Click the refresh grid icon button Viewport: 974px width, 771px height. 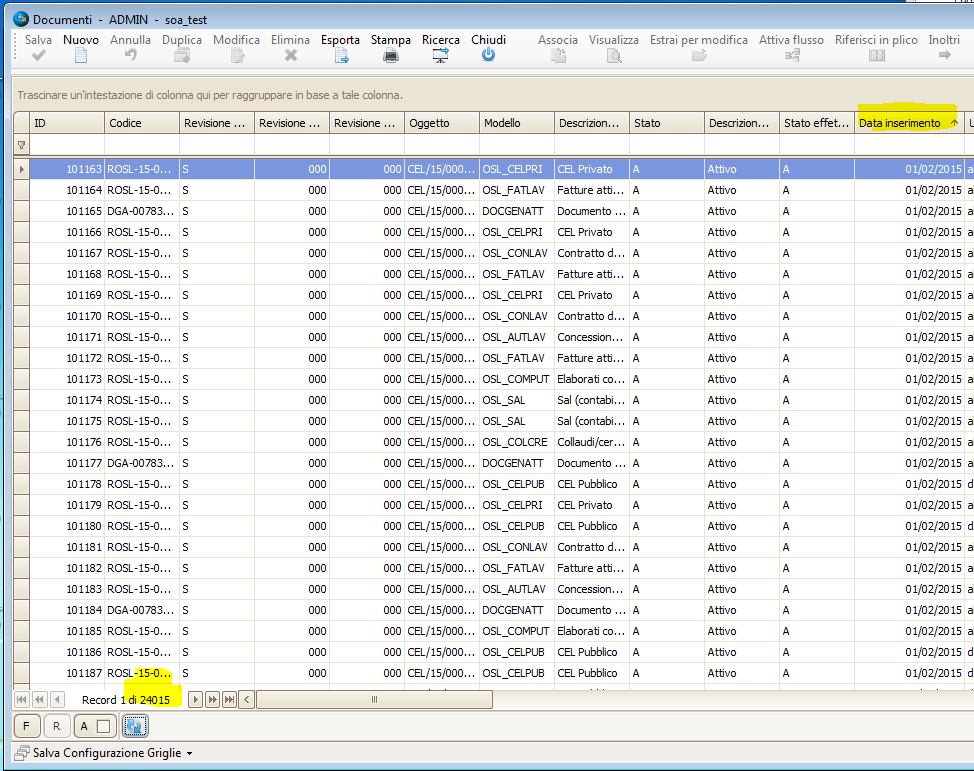click(136, 726)
